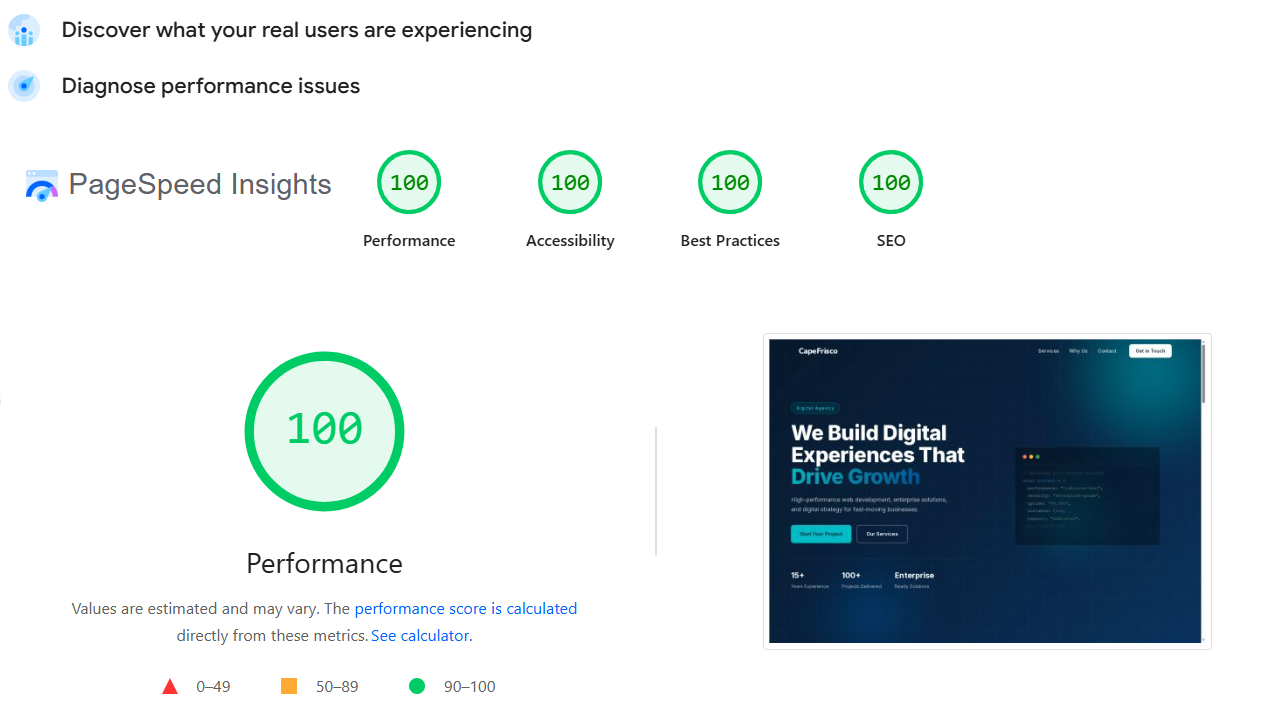Open the See calculator link
Screen dimensions: 1288x710
click(x=419, y=635)
